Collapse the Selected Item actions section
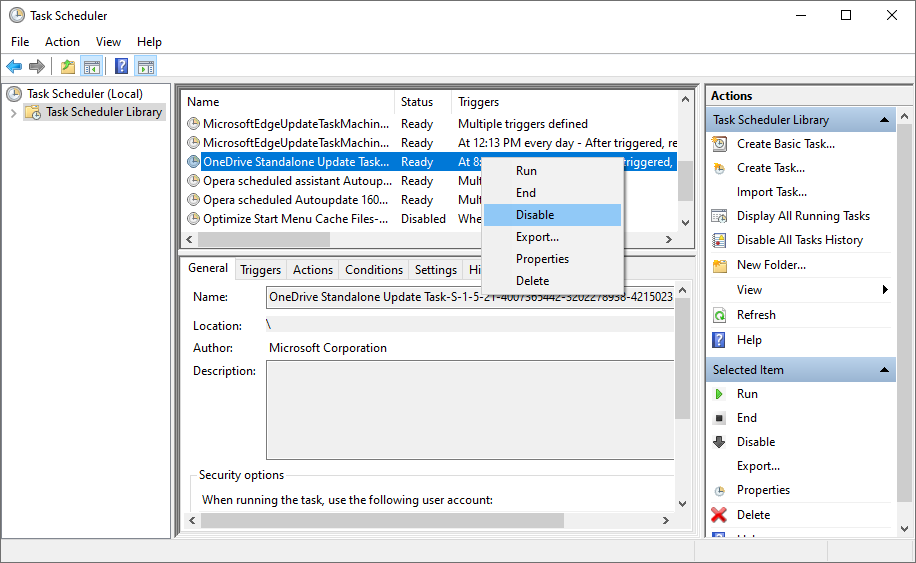Screen dimensions: 916x563 pos(884,370)
